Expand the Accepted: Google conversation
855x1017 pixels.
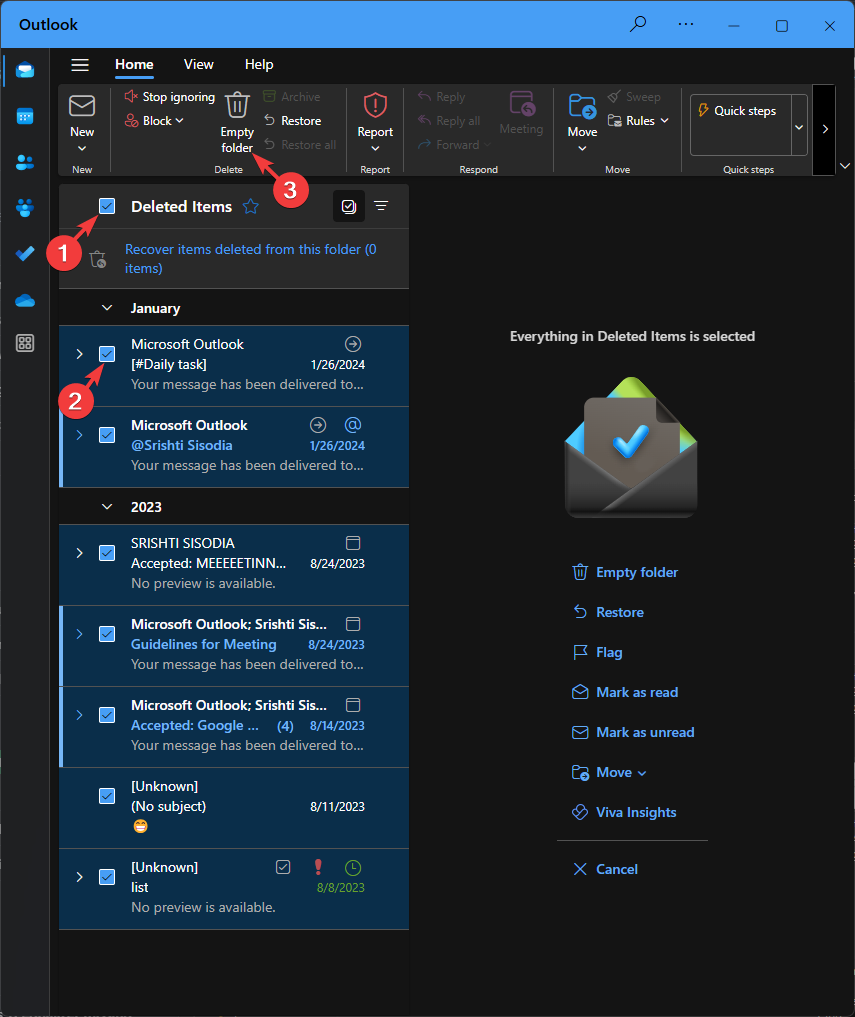(x=79, y=715)
